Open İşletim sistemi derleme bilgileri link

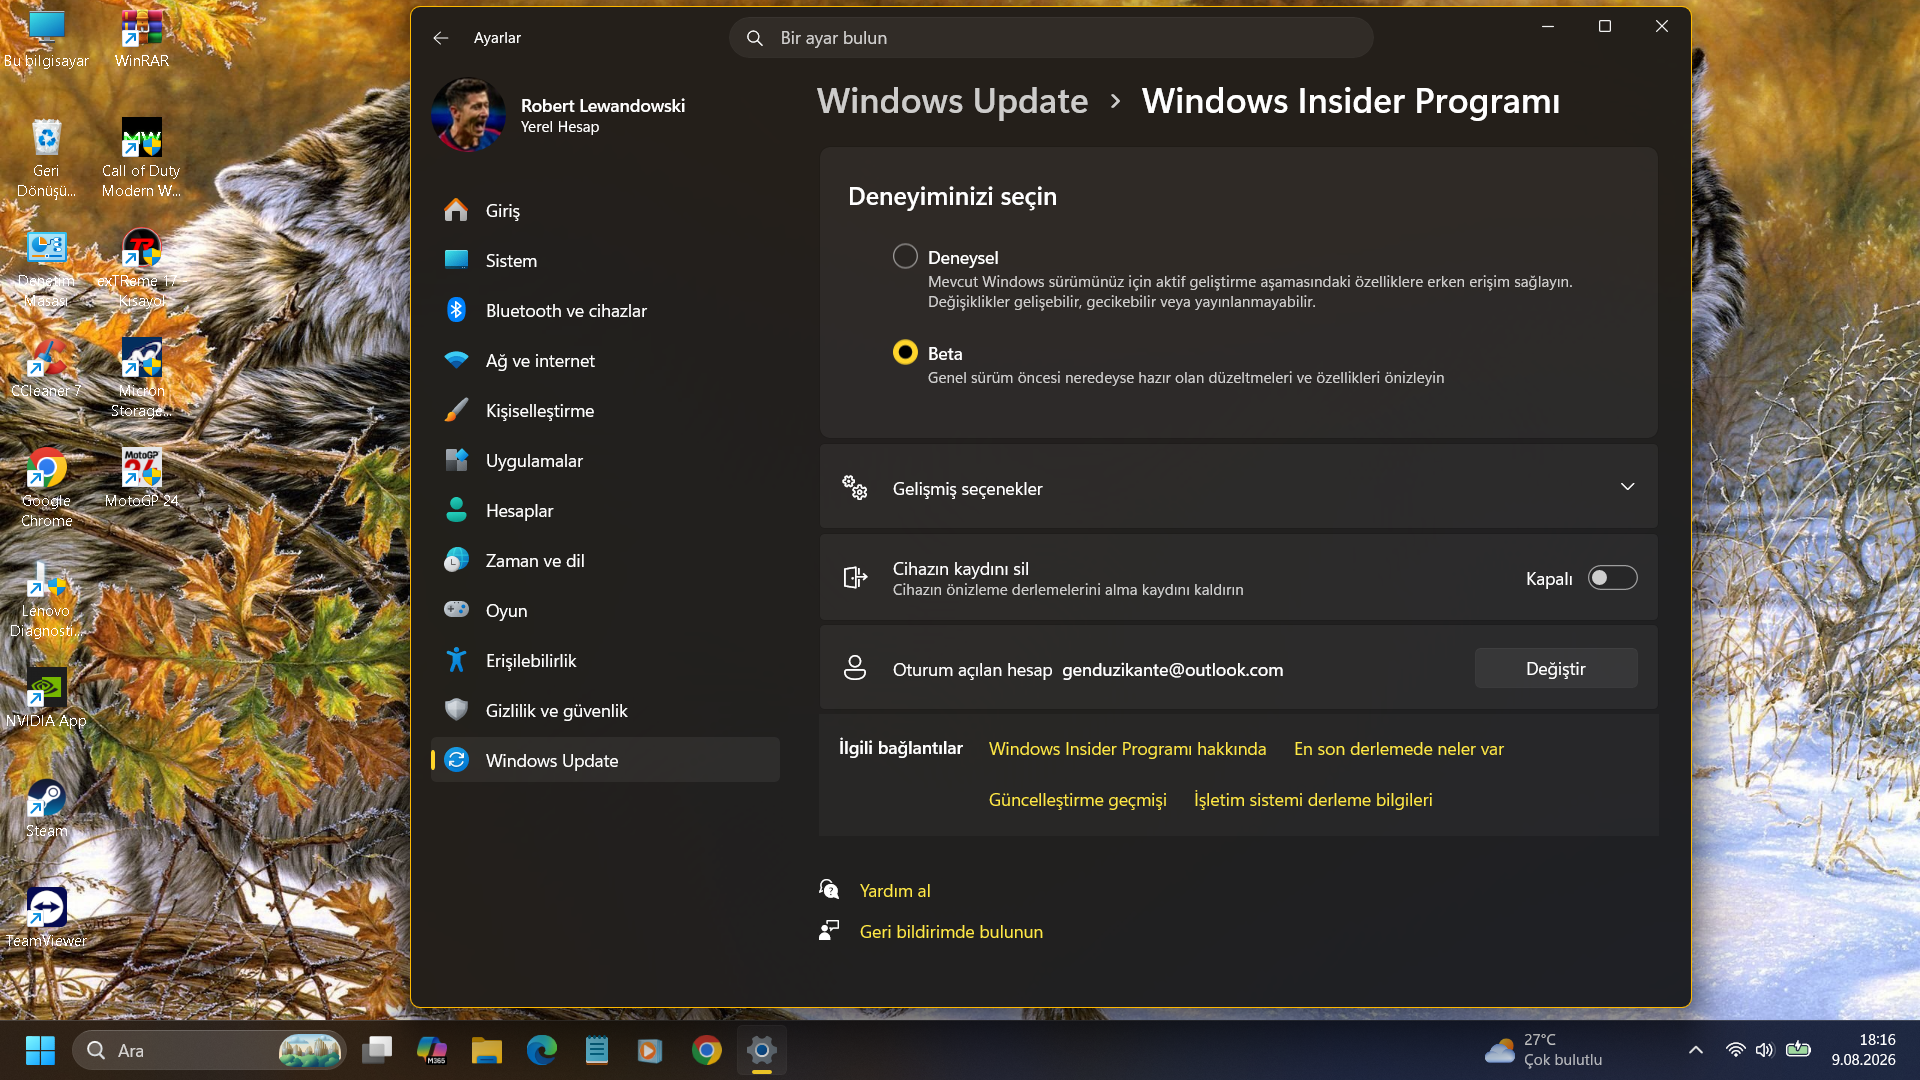tap(1313, 800)
